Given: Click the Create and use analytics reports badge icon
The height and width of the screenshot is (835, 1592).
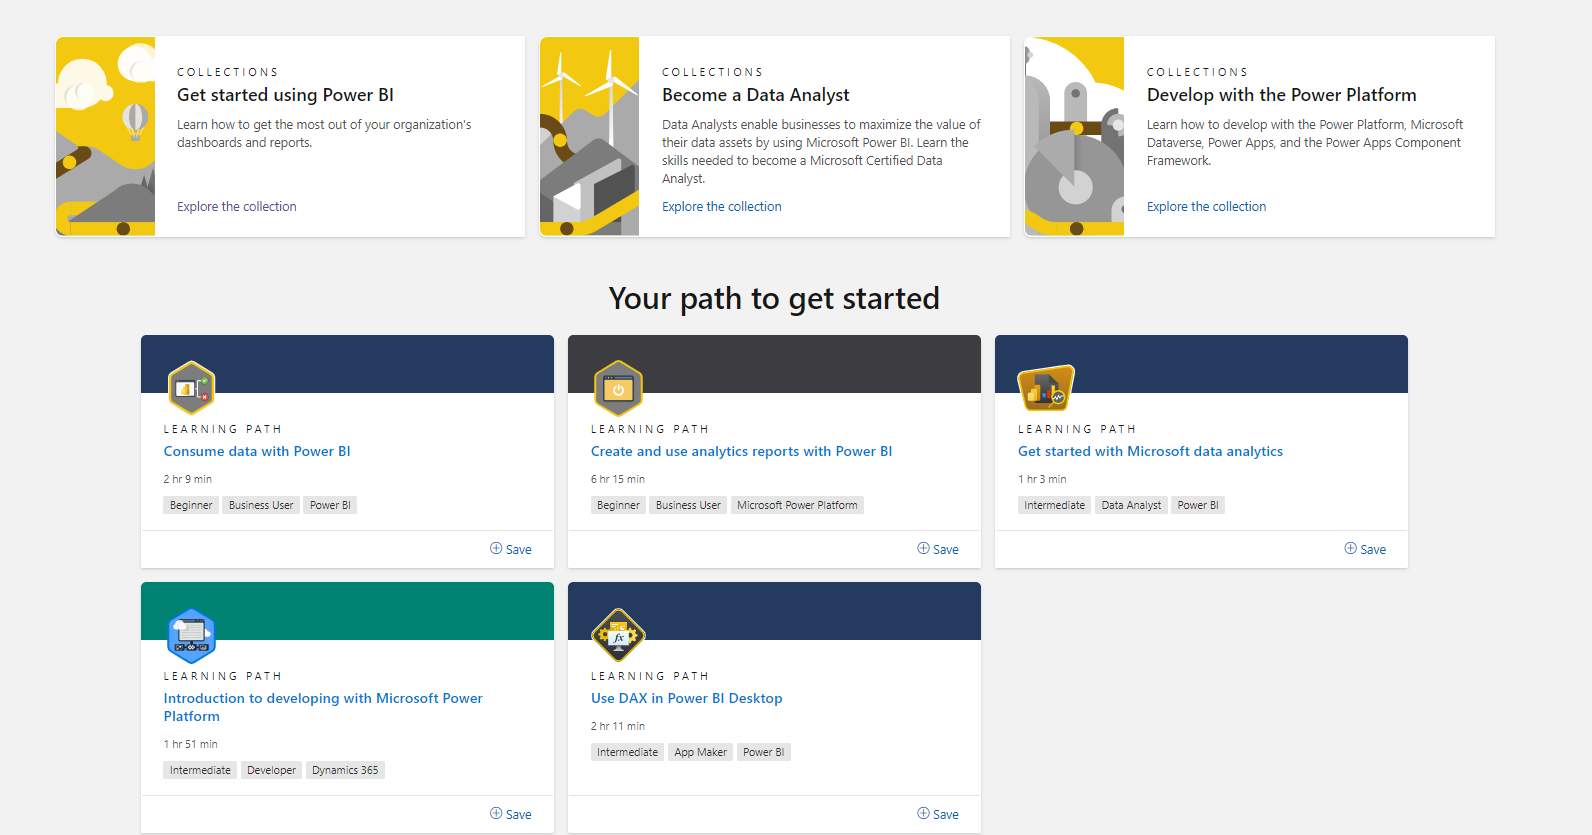Looking at the screenshot, I should (x=618, y=388).
